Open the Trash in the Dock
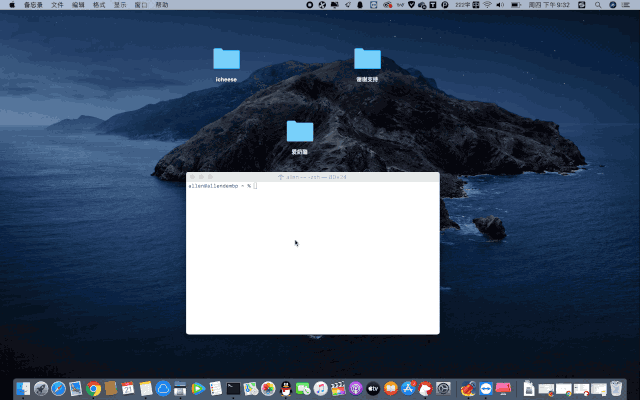 pos(616,389)
